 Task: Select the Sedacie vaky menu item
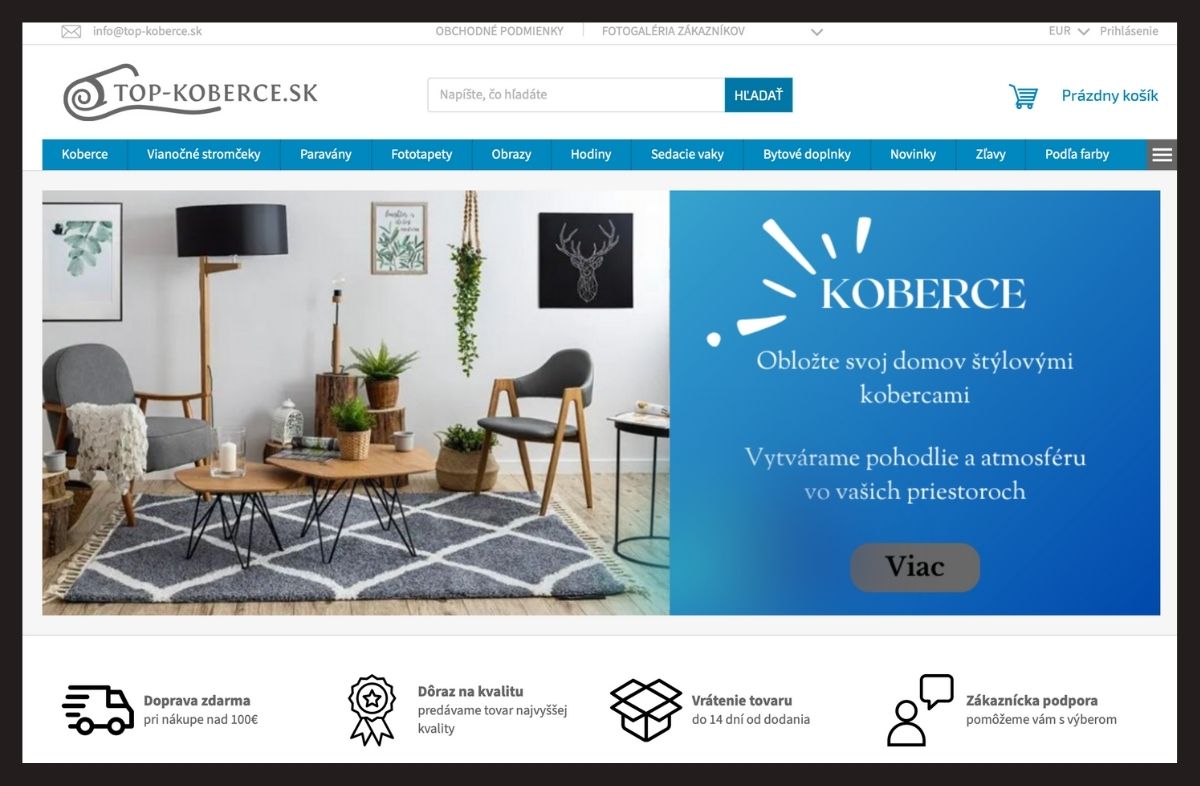pyautogui.click(x=687, y=154)
